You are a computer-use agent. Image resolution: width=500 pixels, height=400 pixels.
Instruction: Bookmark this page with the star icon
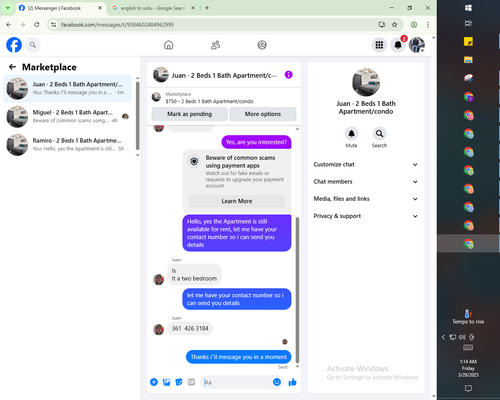coord(395,25)
